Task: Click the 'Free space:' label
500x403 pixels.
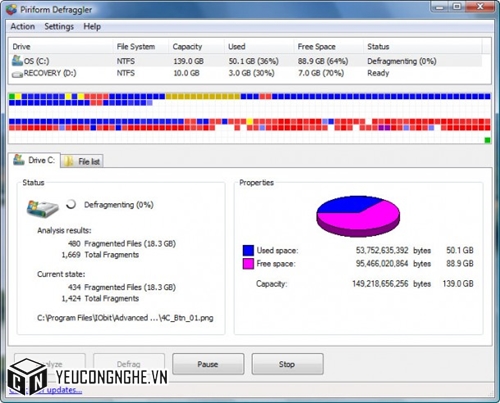Action: [276, 264]
